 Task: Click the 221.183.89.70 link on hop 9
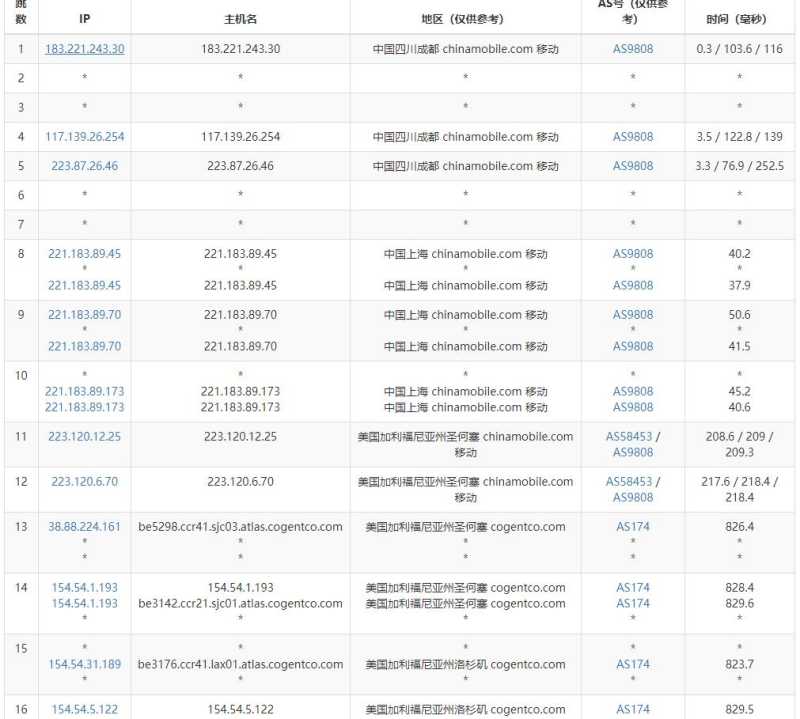click(84, 315)
